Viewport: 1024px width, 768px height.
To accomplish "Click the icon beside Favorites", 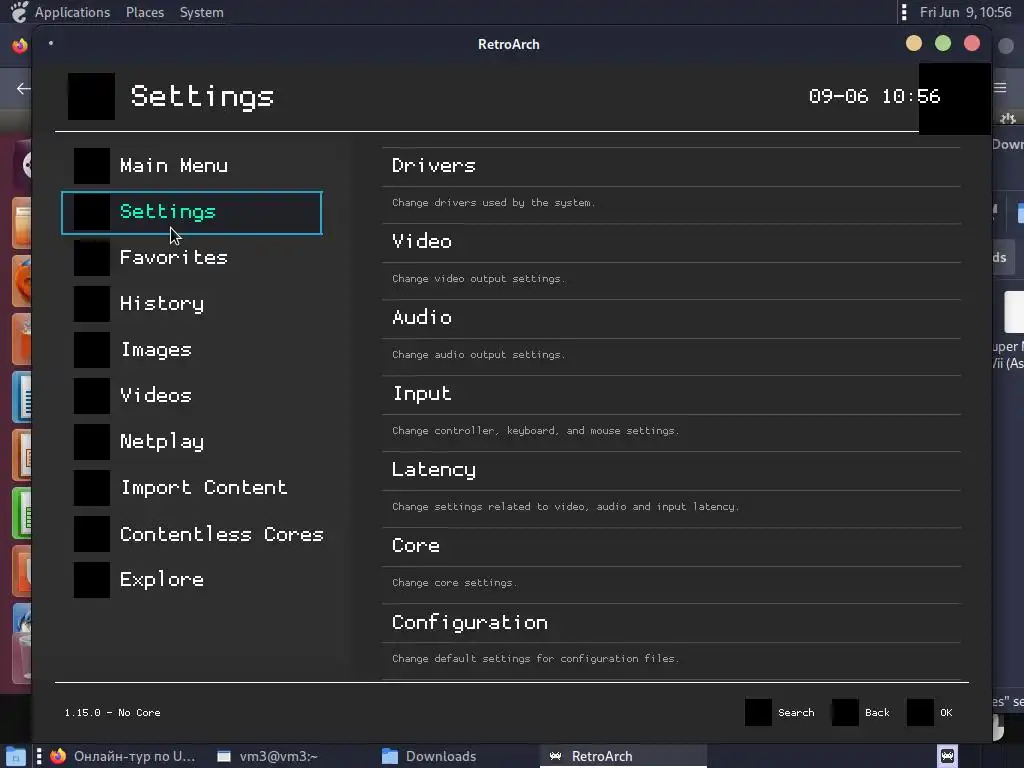I will pyautogui.click(x=91, y=258).
